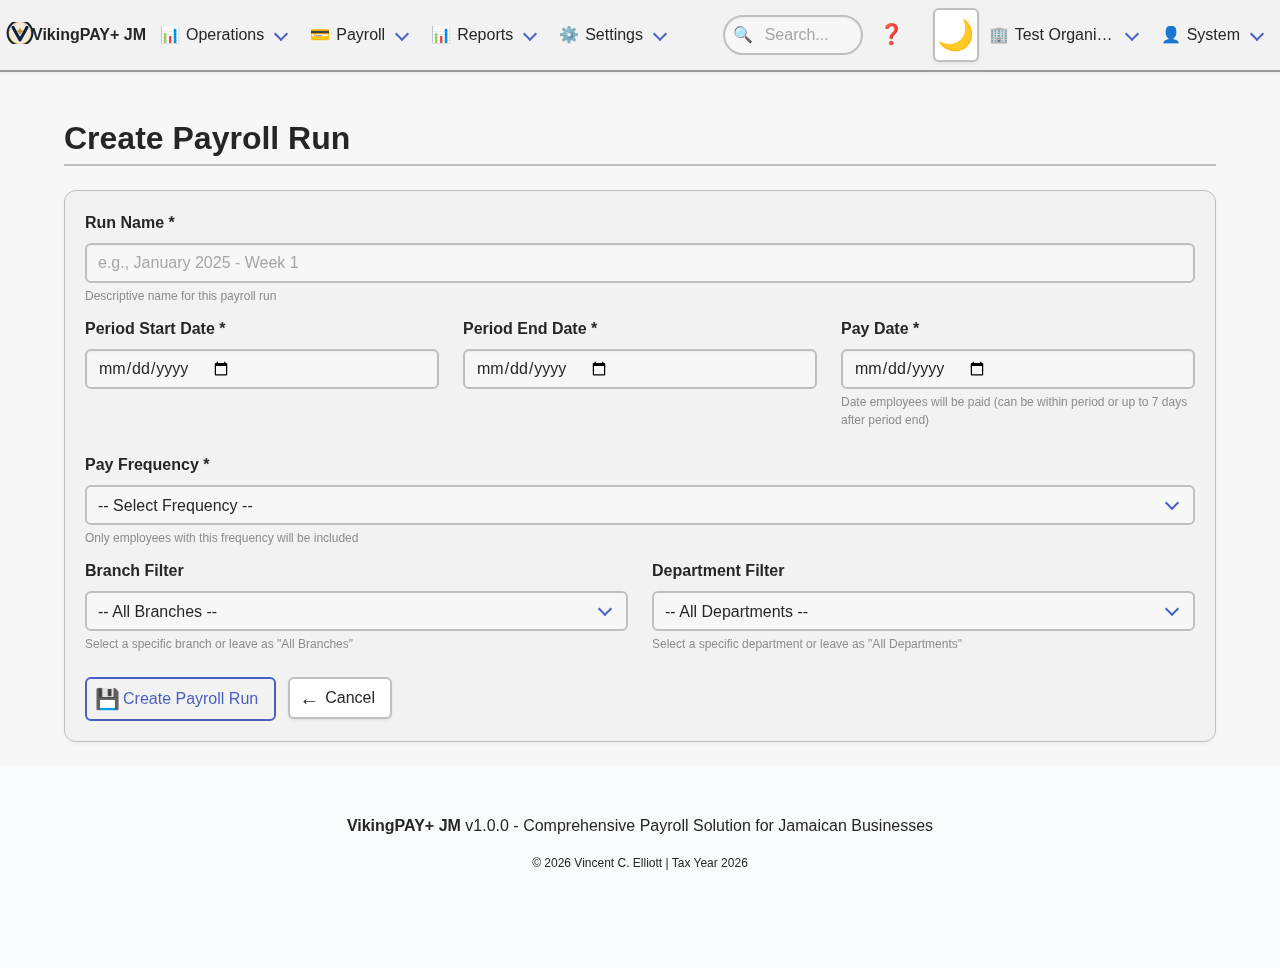Click the Pay Date field
Screen dimensions: 1280x968
(x=1018, y=369)
